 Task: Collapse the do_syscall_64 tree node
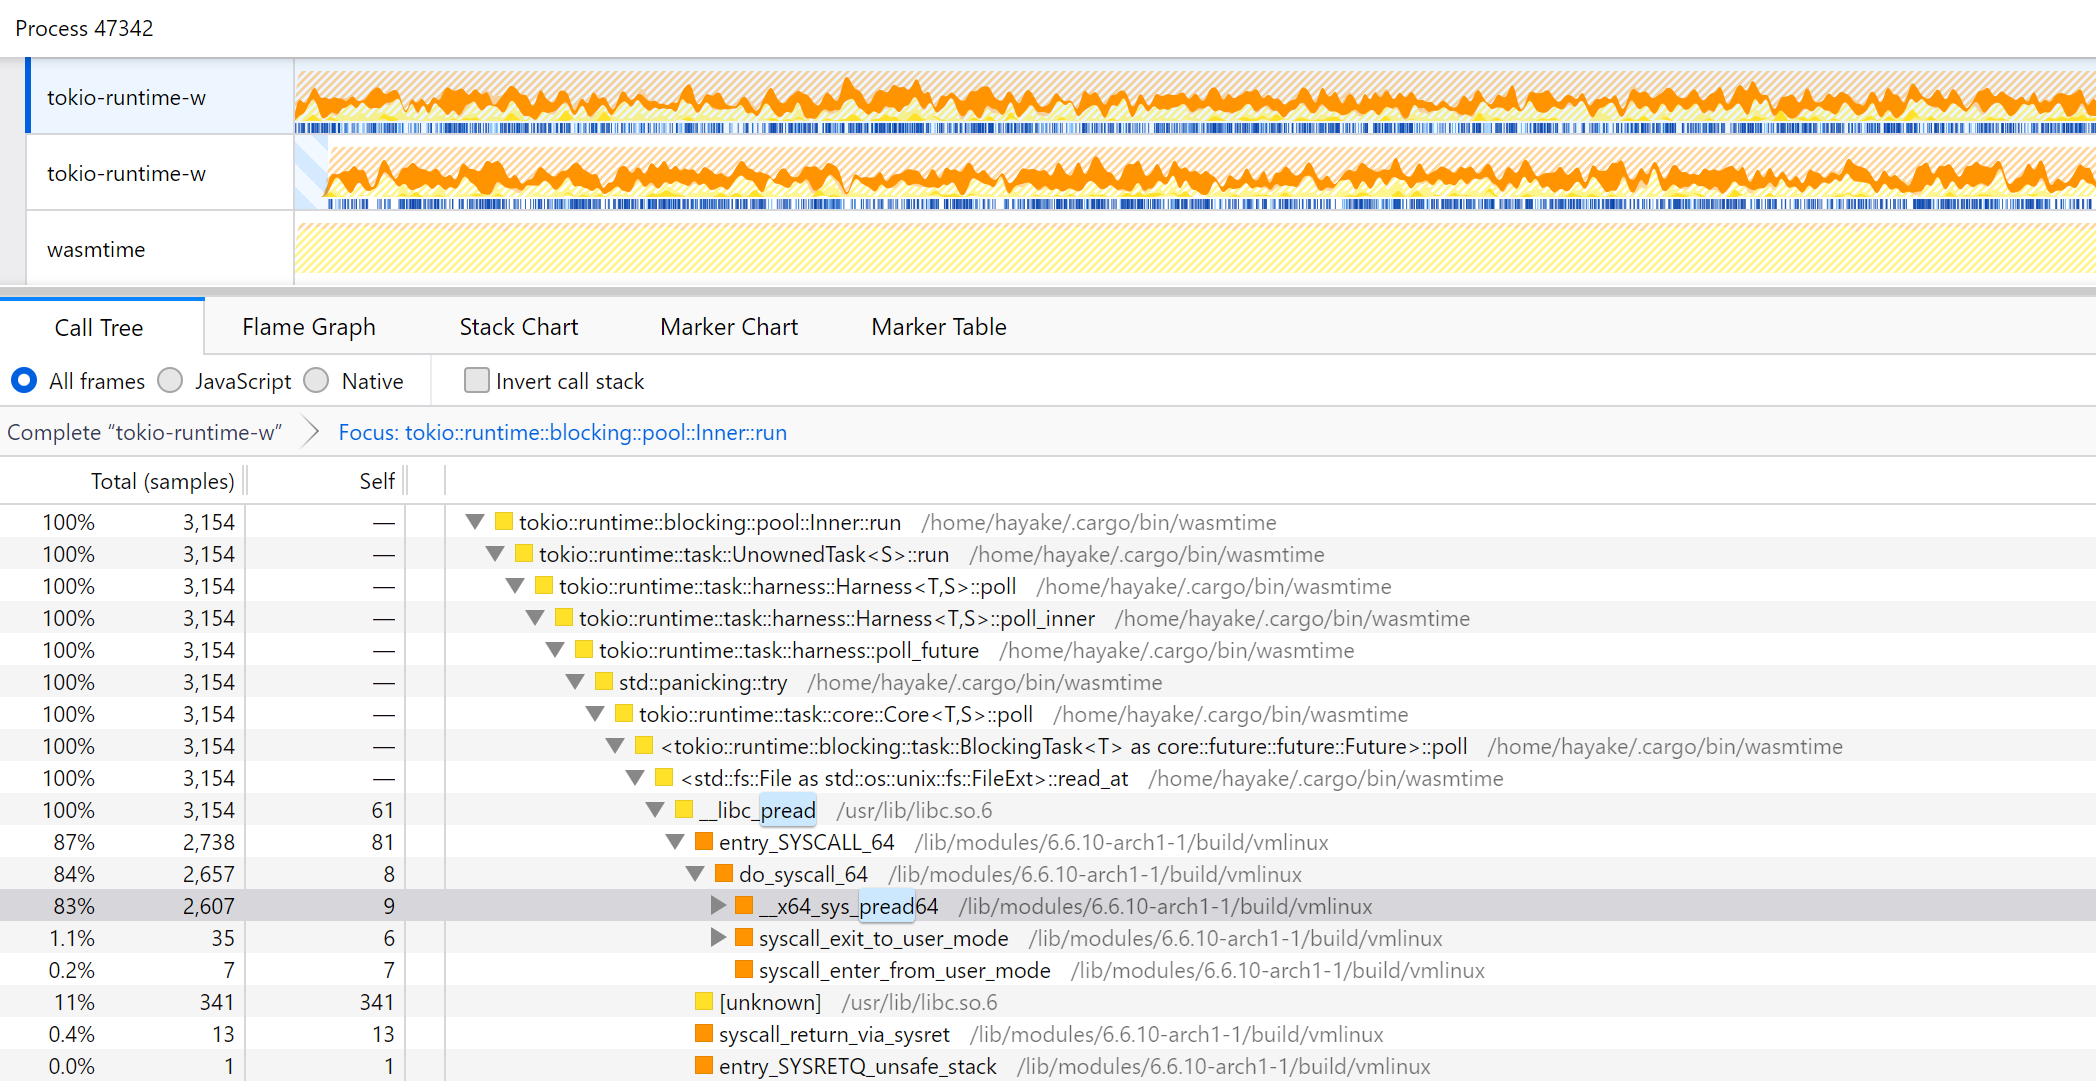[696, 874]
